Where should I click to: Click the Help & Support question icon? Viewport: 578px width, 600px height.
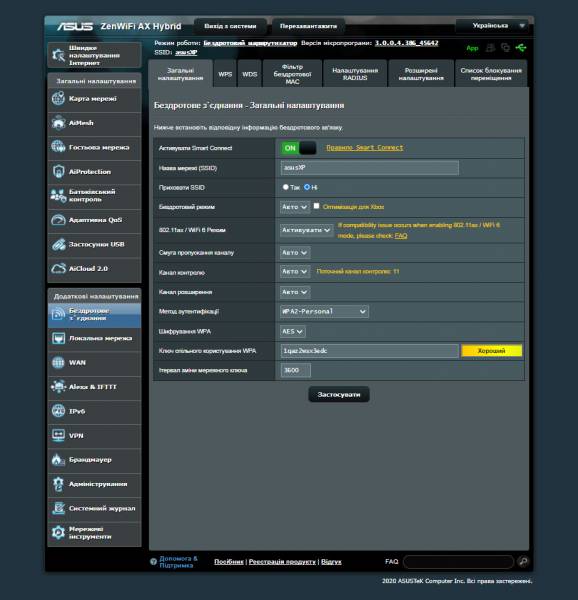pyautogui.click(x=153, y=562)
